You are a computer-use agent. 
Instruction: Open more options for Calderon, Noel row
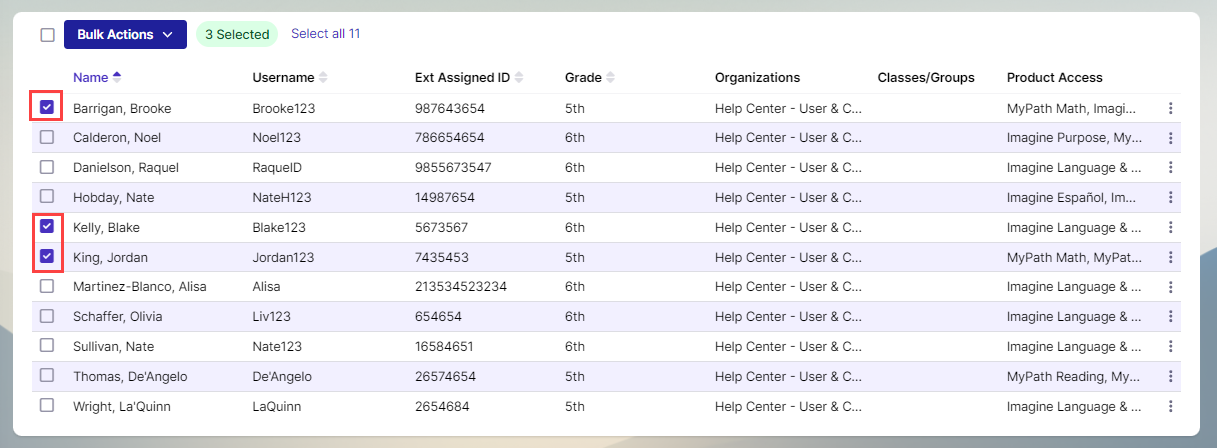pos(1171,138)
